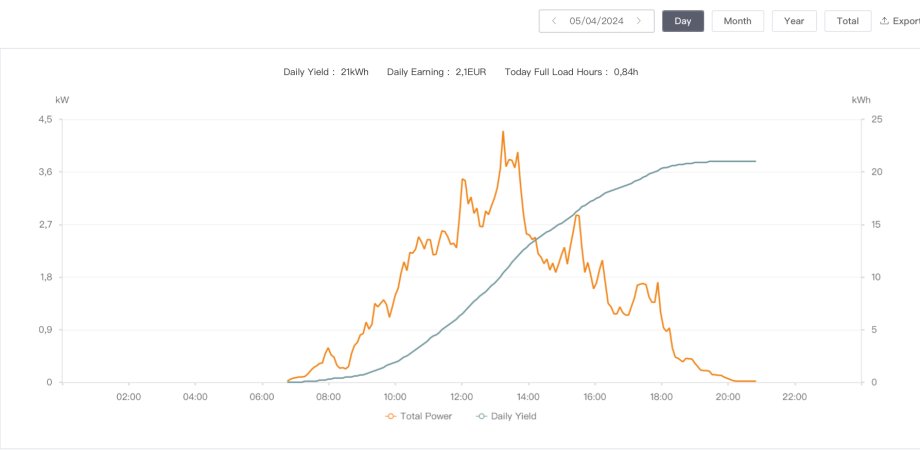Select the Day view tab
The image size is (920, 450).
click(683, 21)
